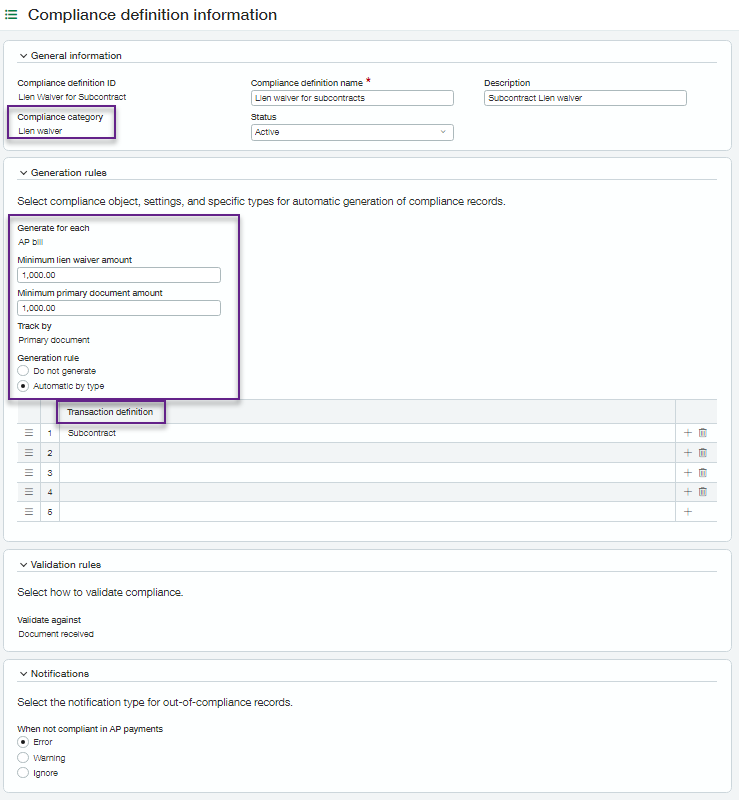Collapse the General information section
Image resolution: width=739 pixels, height=800 pixels.
(24, 56)
